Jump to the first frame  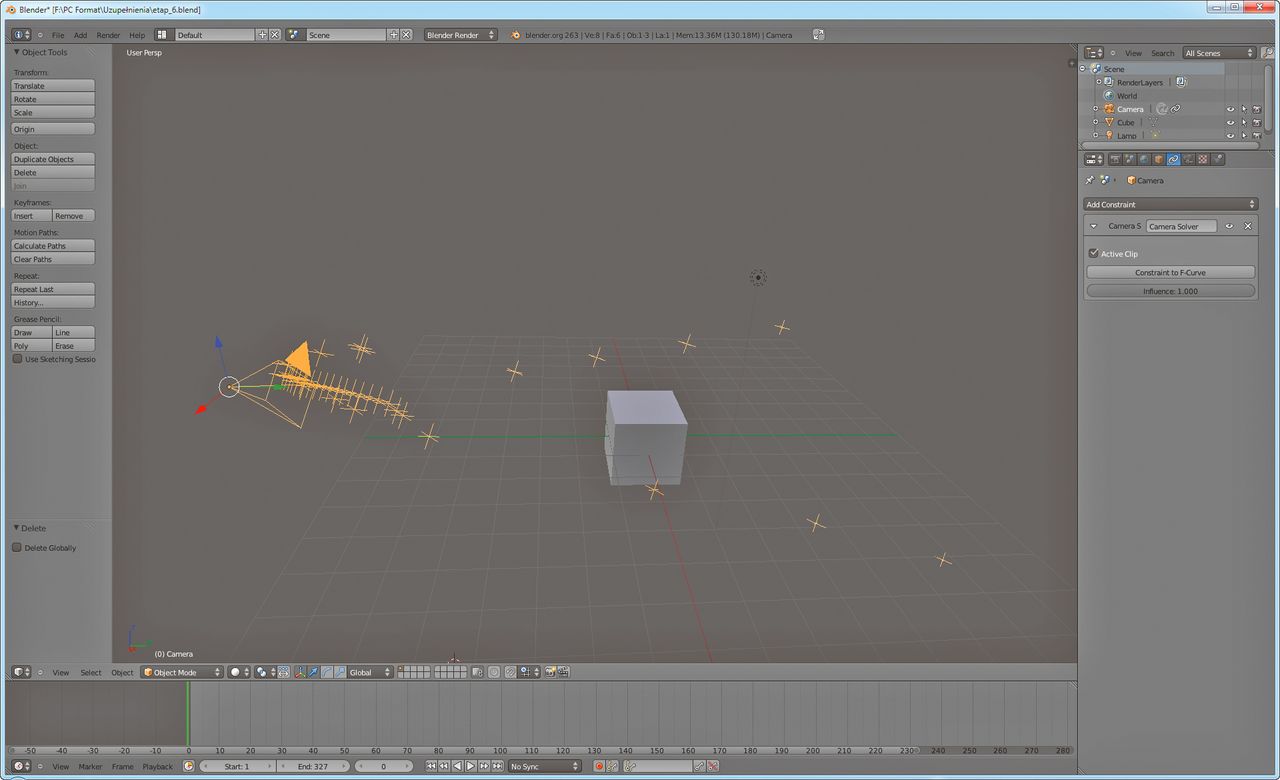(x=431, y=766)
